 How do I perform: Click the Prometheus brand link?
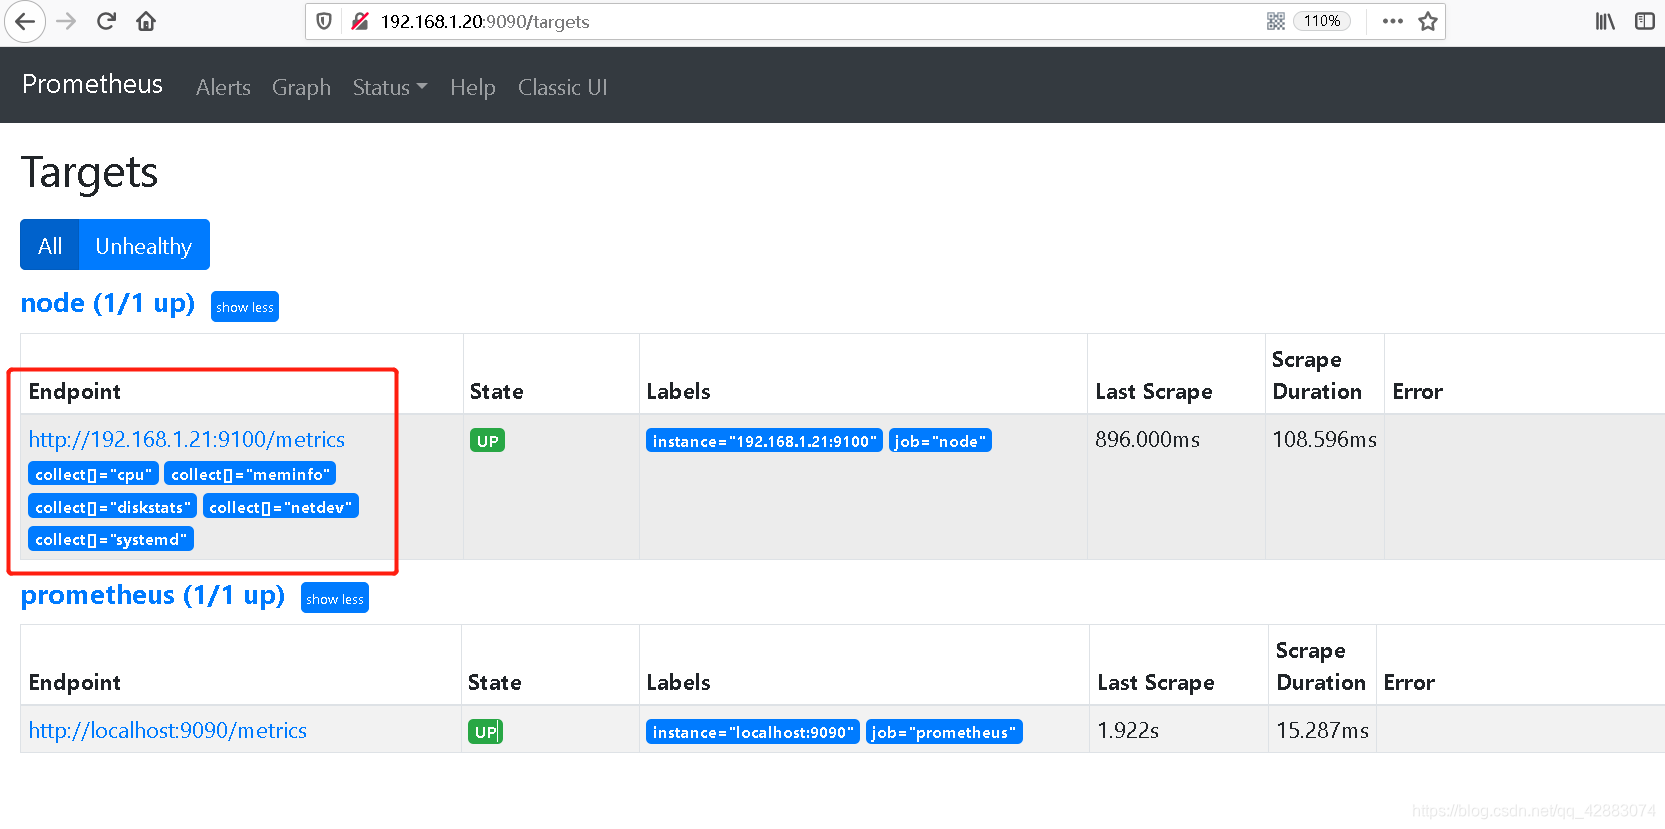click(x=92, y=85)
